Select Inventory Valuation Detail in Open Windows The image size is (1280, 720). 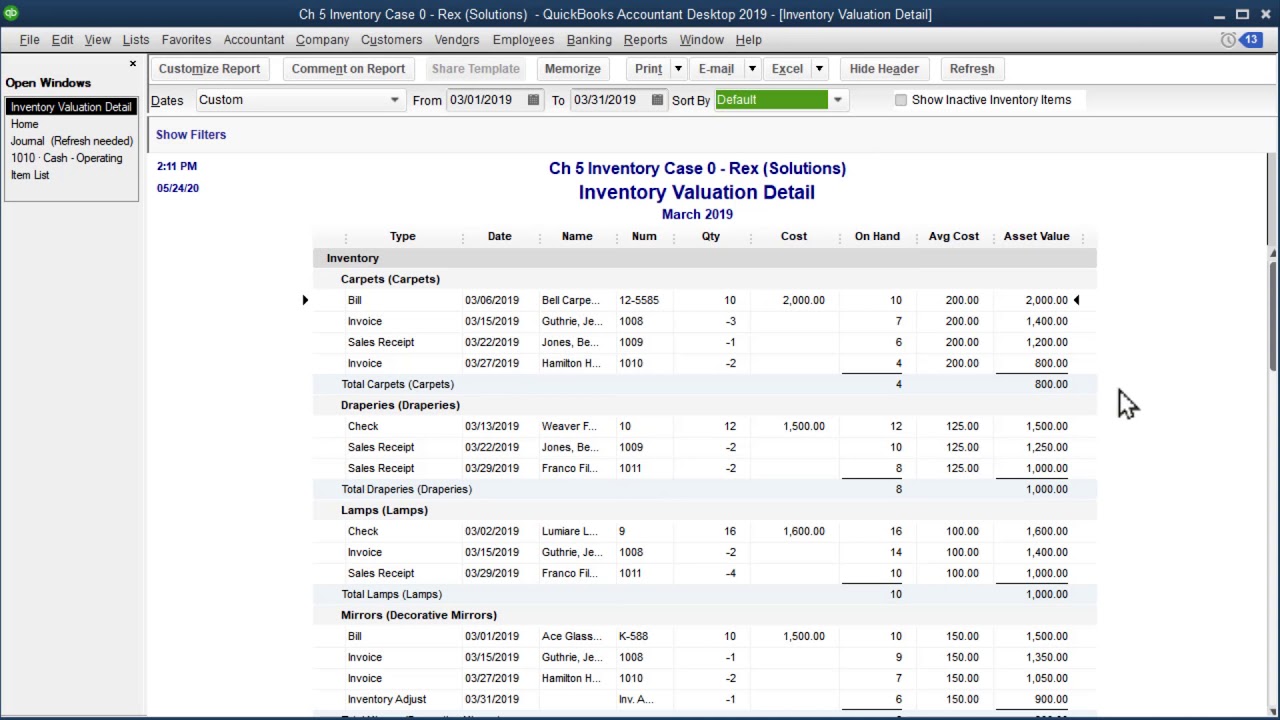click(x=71, y=107)
